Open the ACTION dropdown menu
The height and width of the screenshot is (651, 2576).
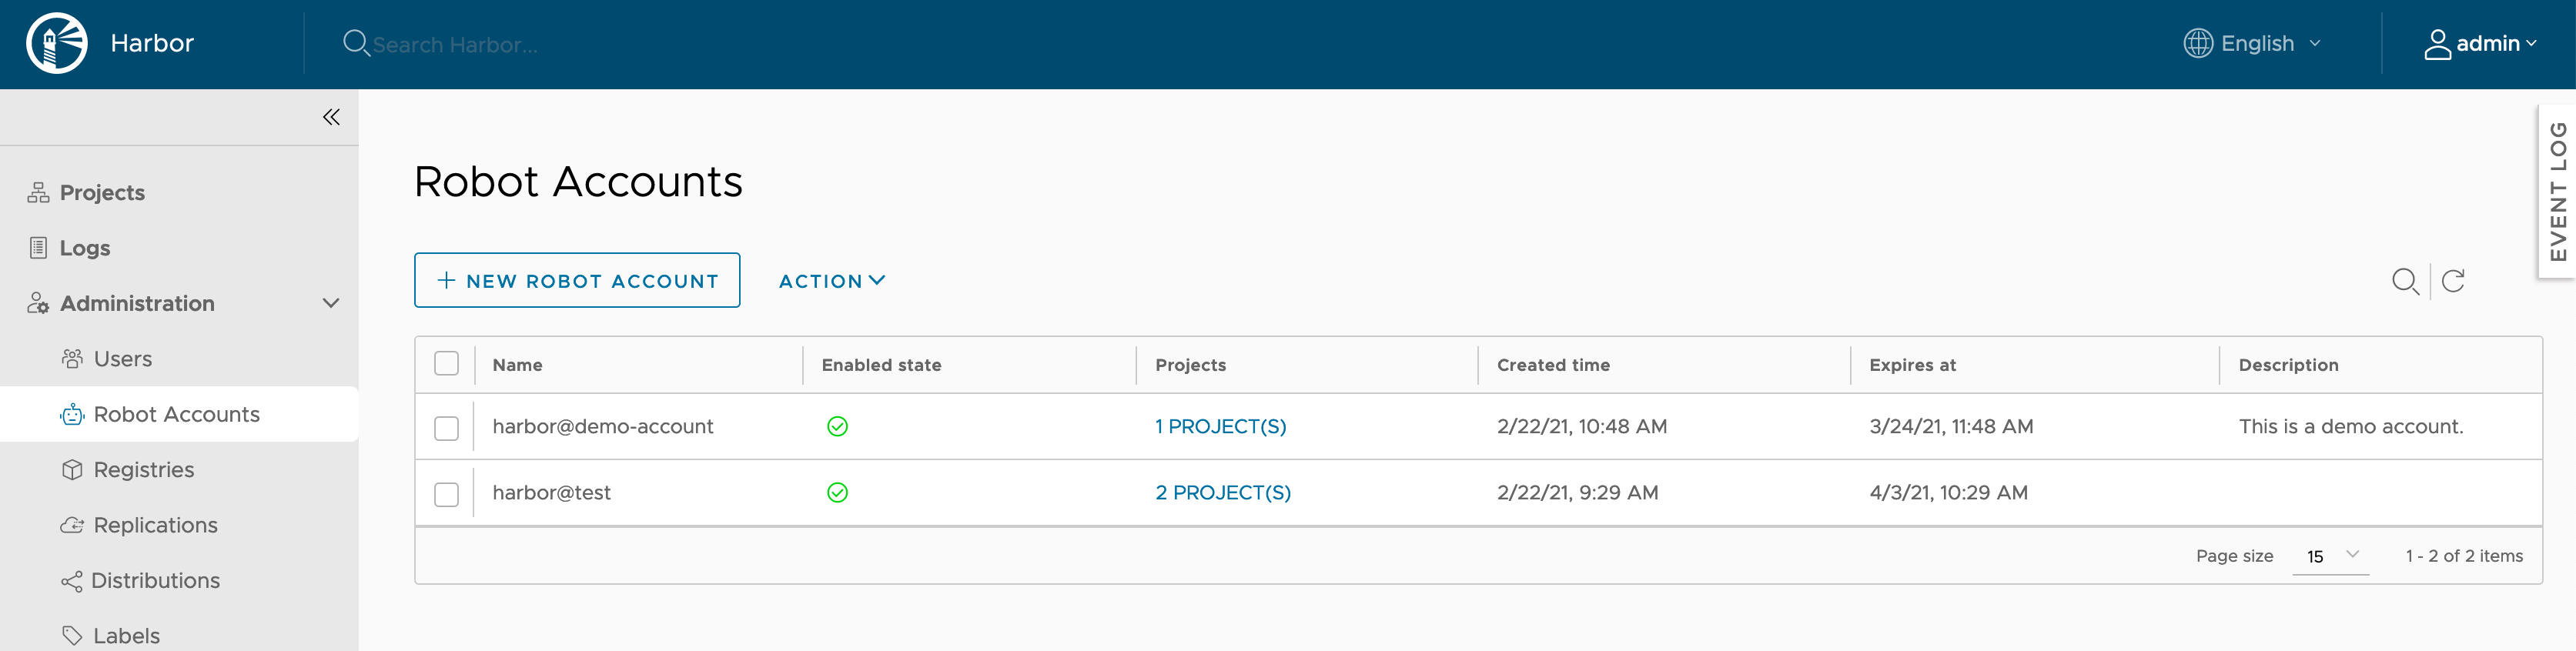[x=831, y=281]
